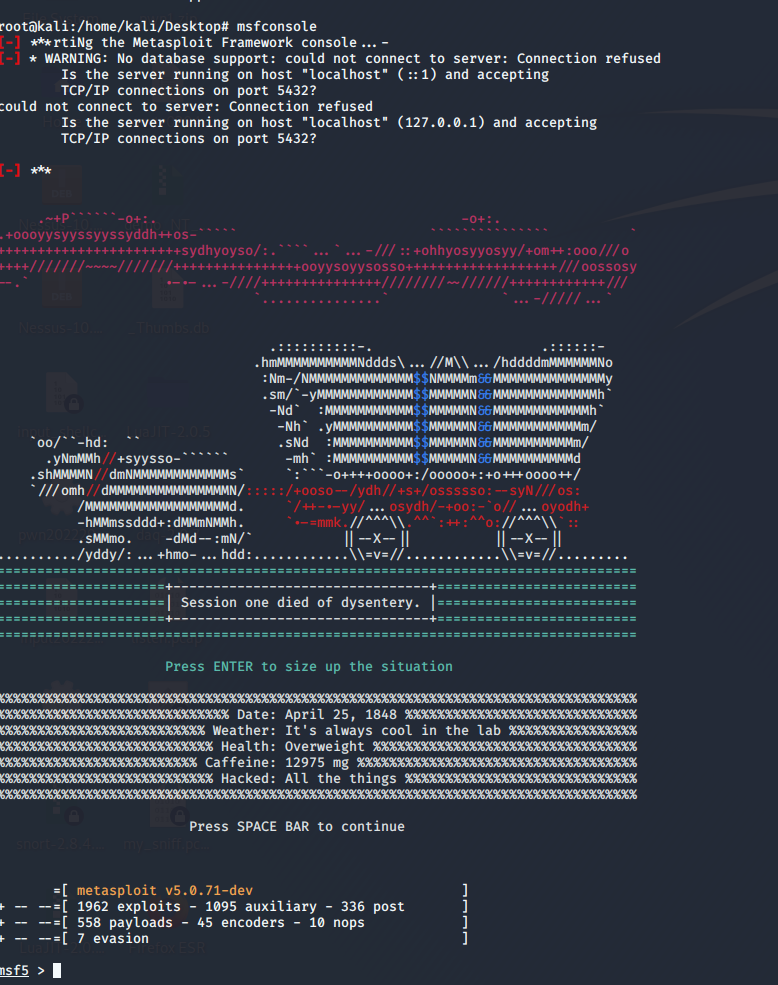Place cursor at the msf5 prompt input block
The width and height of the screenshot is (778, 985).
57,971
